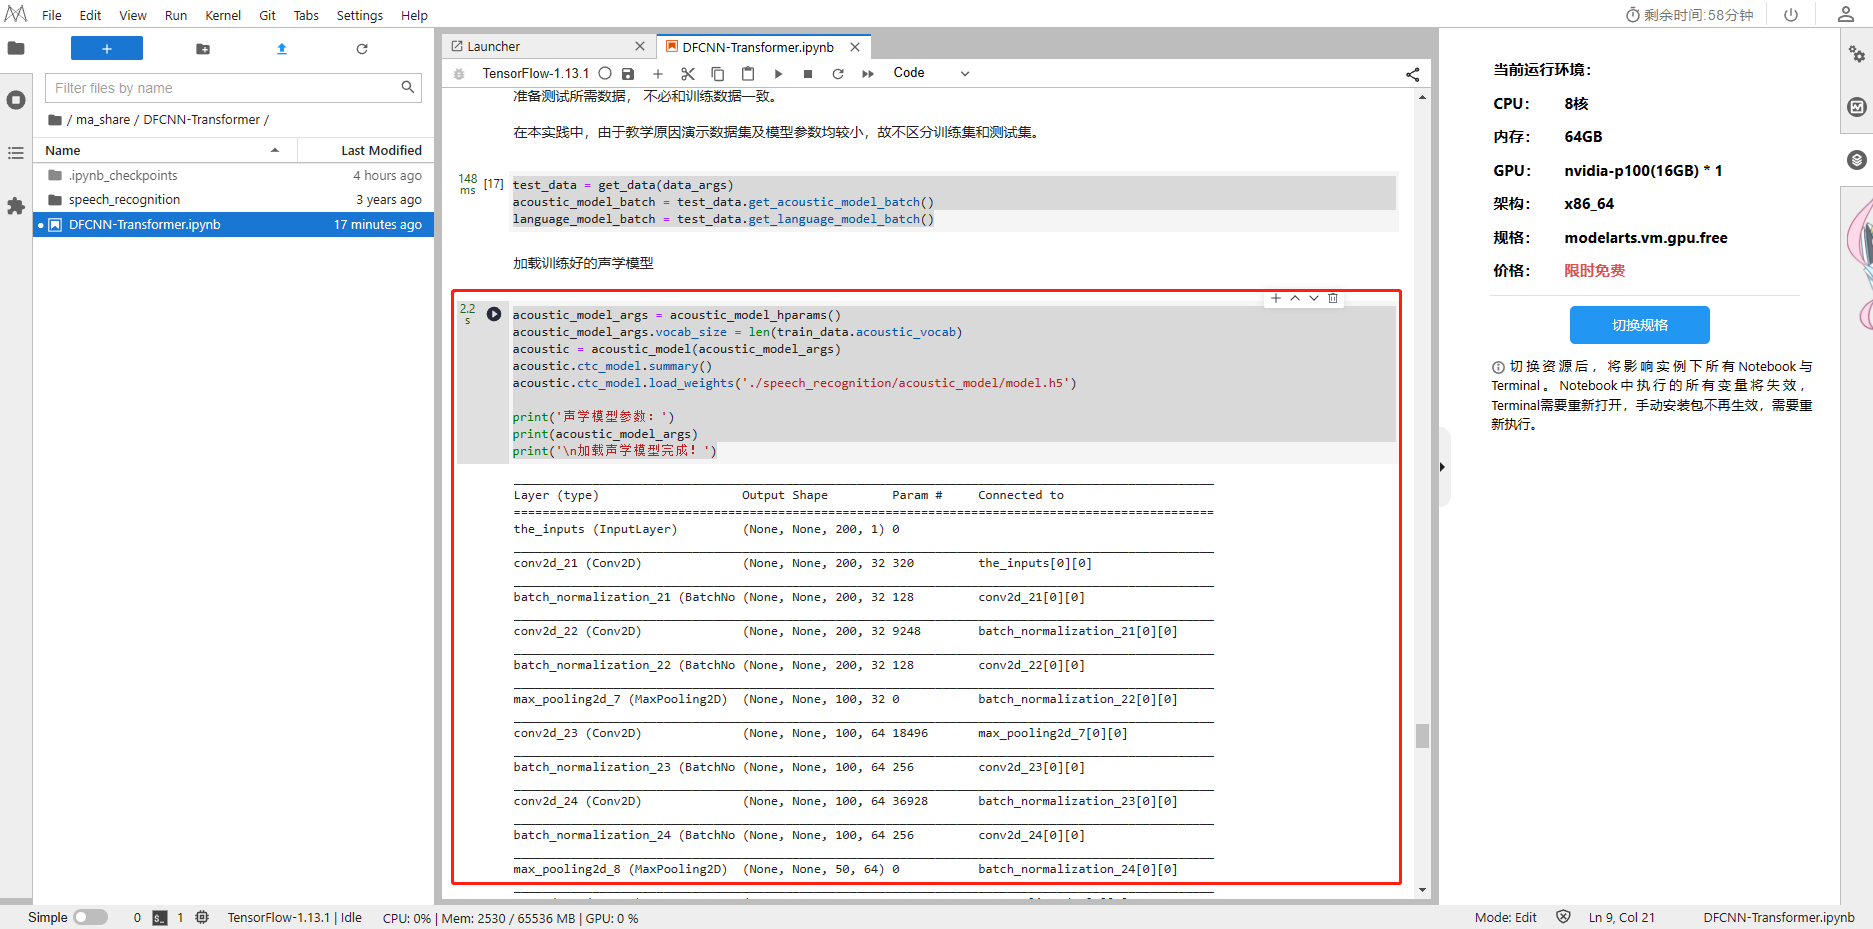The height and width of the screenshot is (929, 1873).
Task: Open the File menu
Action: point(52,15)
